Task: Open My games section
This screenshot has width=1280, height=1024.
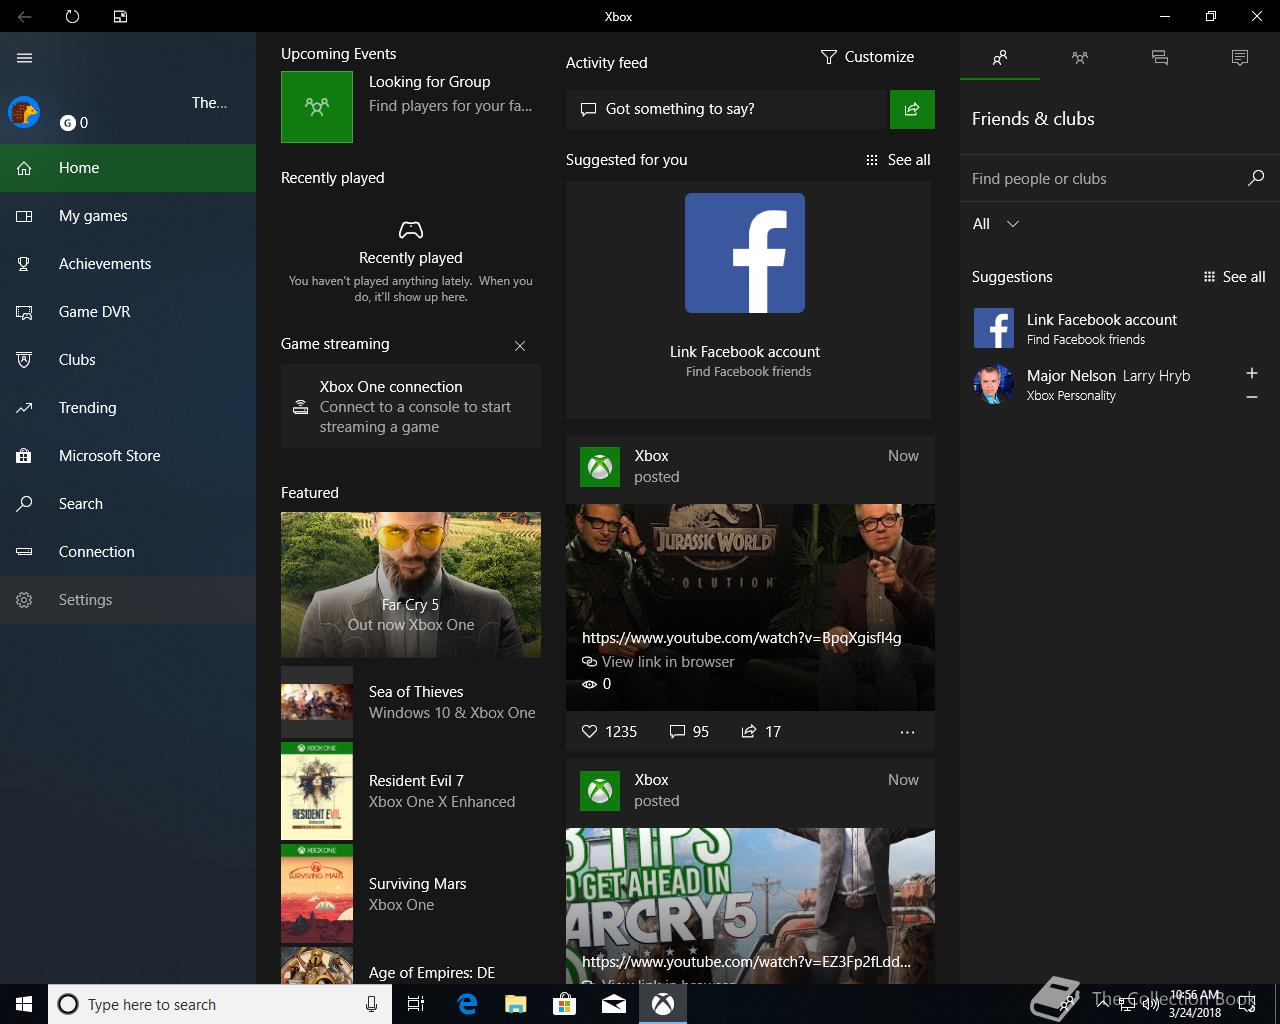Action: (x=128, y=216)
